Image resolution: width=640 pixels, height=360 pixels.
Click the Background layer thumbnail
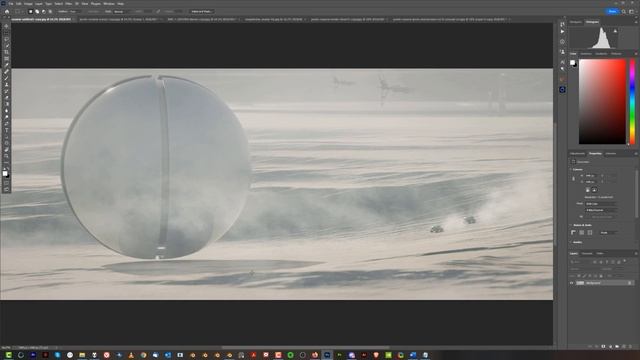point(580,283)
